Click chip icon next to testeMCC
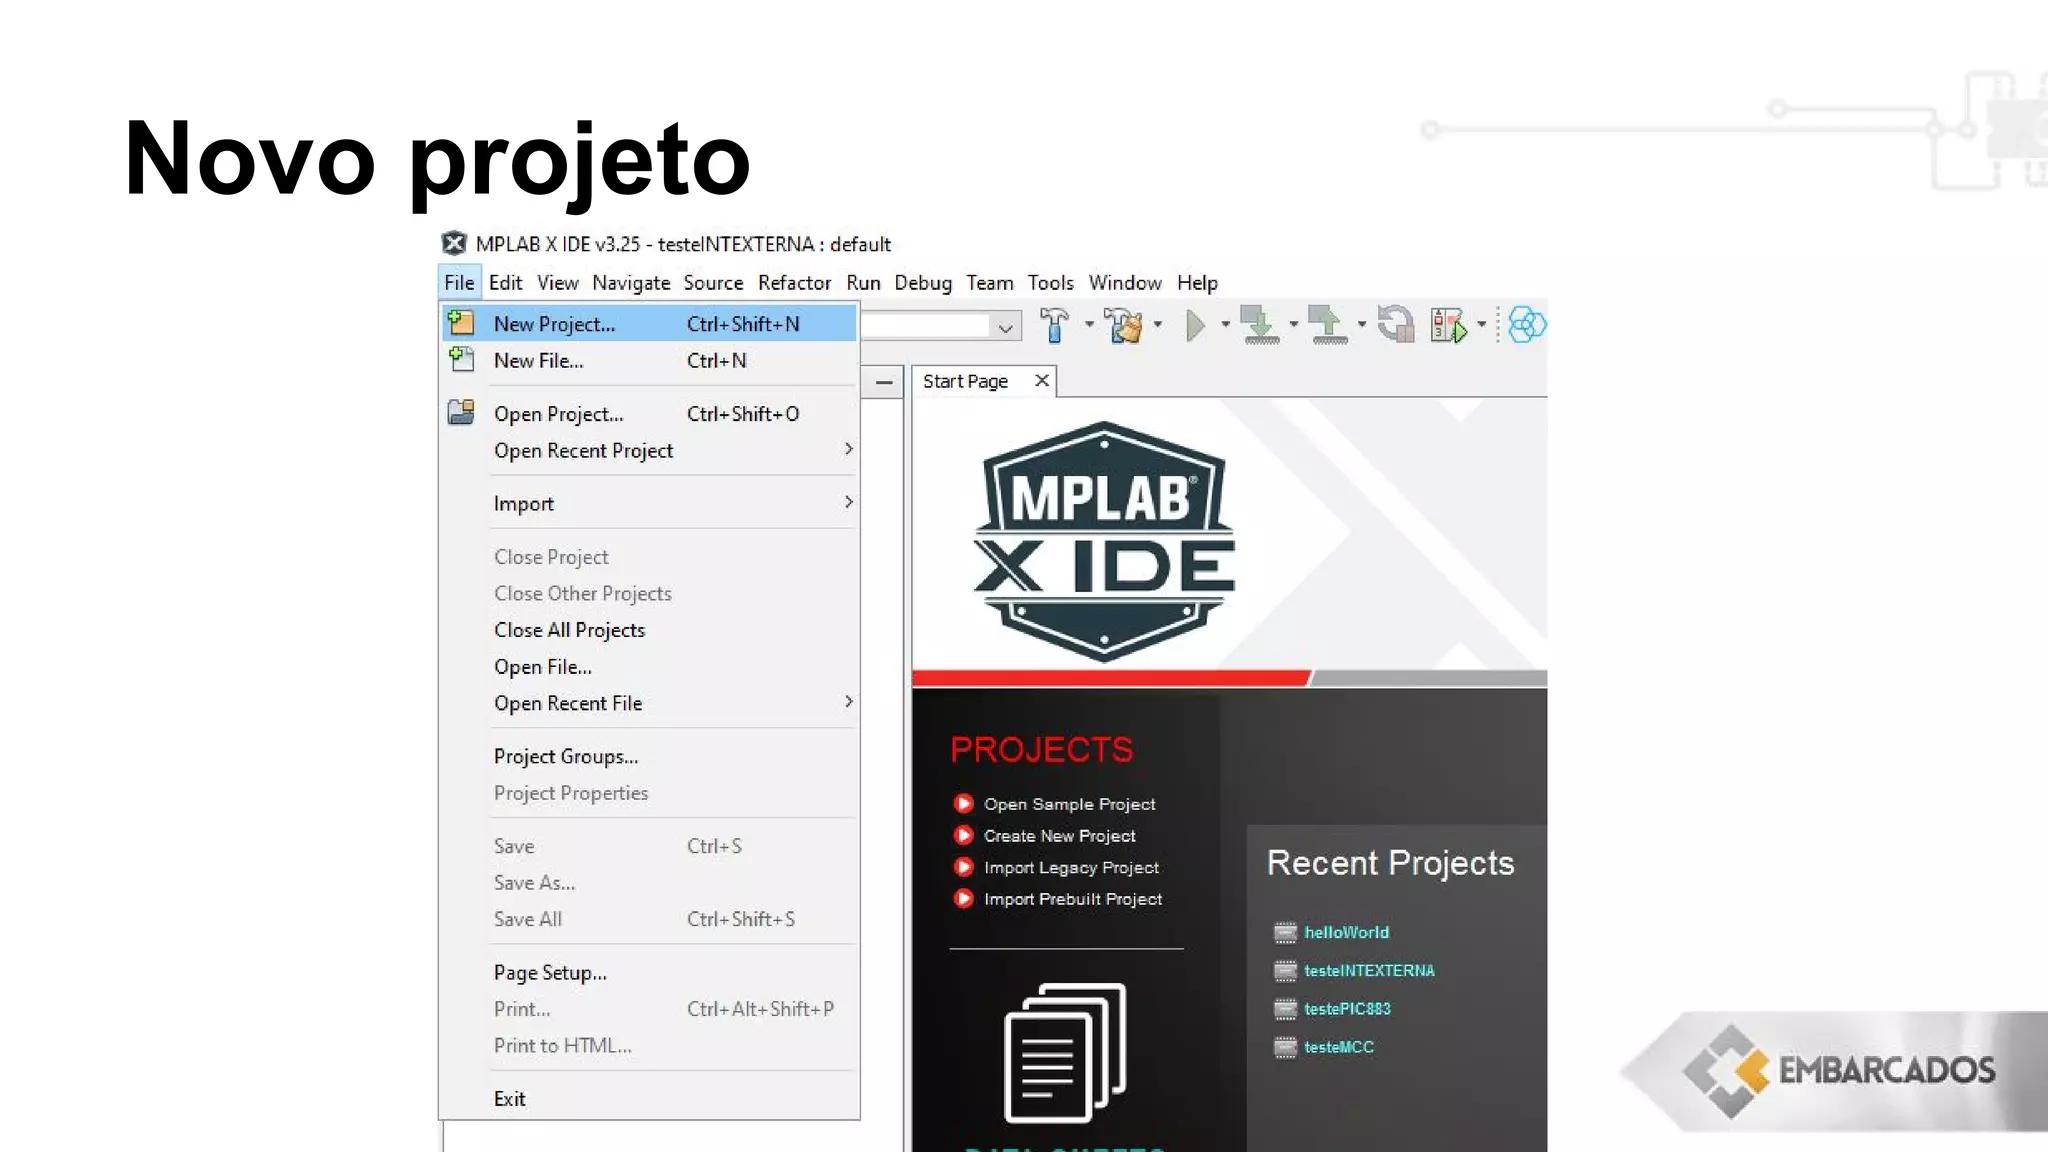The height and width of the screenshot is (1152, 2048). click(x=1285, y=1047)
